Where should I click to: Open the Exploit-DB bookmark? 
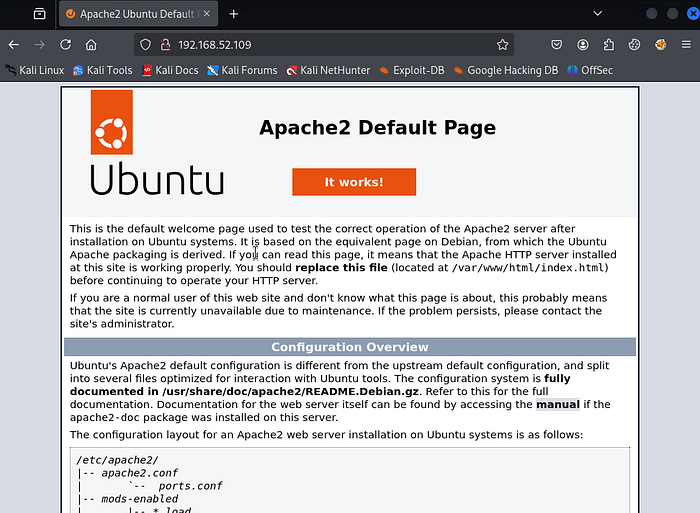(x=412, y=71)
